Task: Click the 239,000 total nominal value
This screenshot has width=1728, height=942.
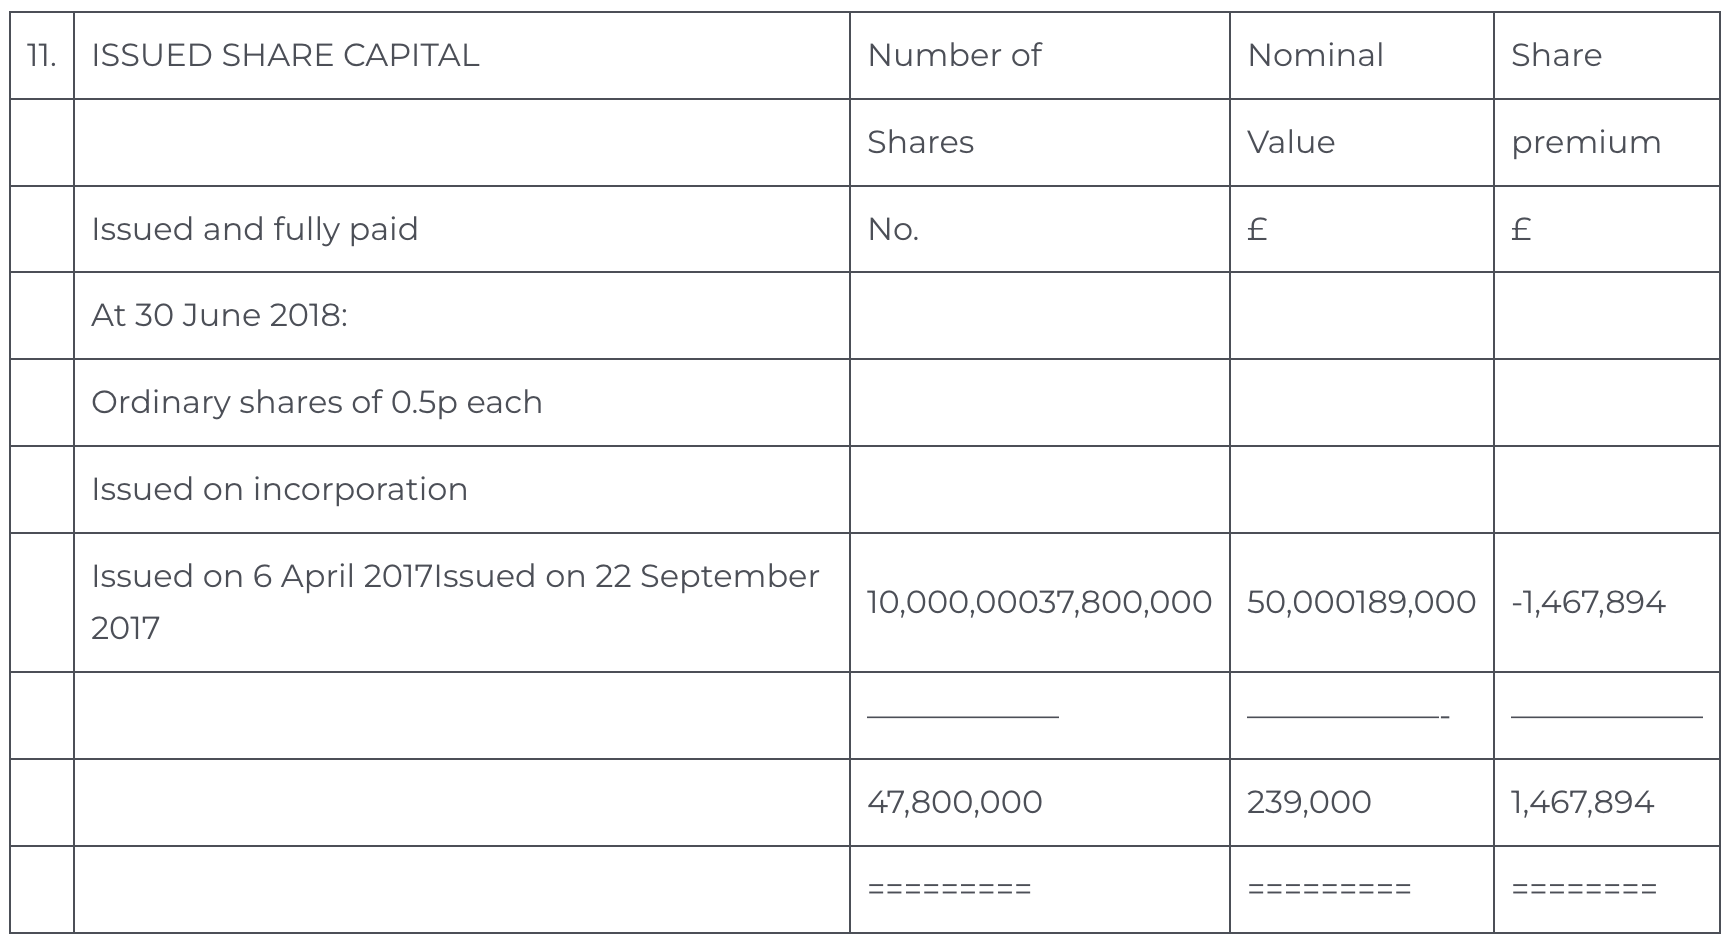Action: (x=1308, y=803)
